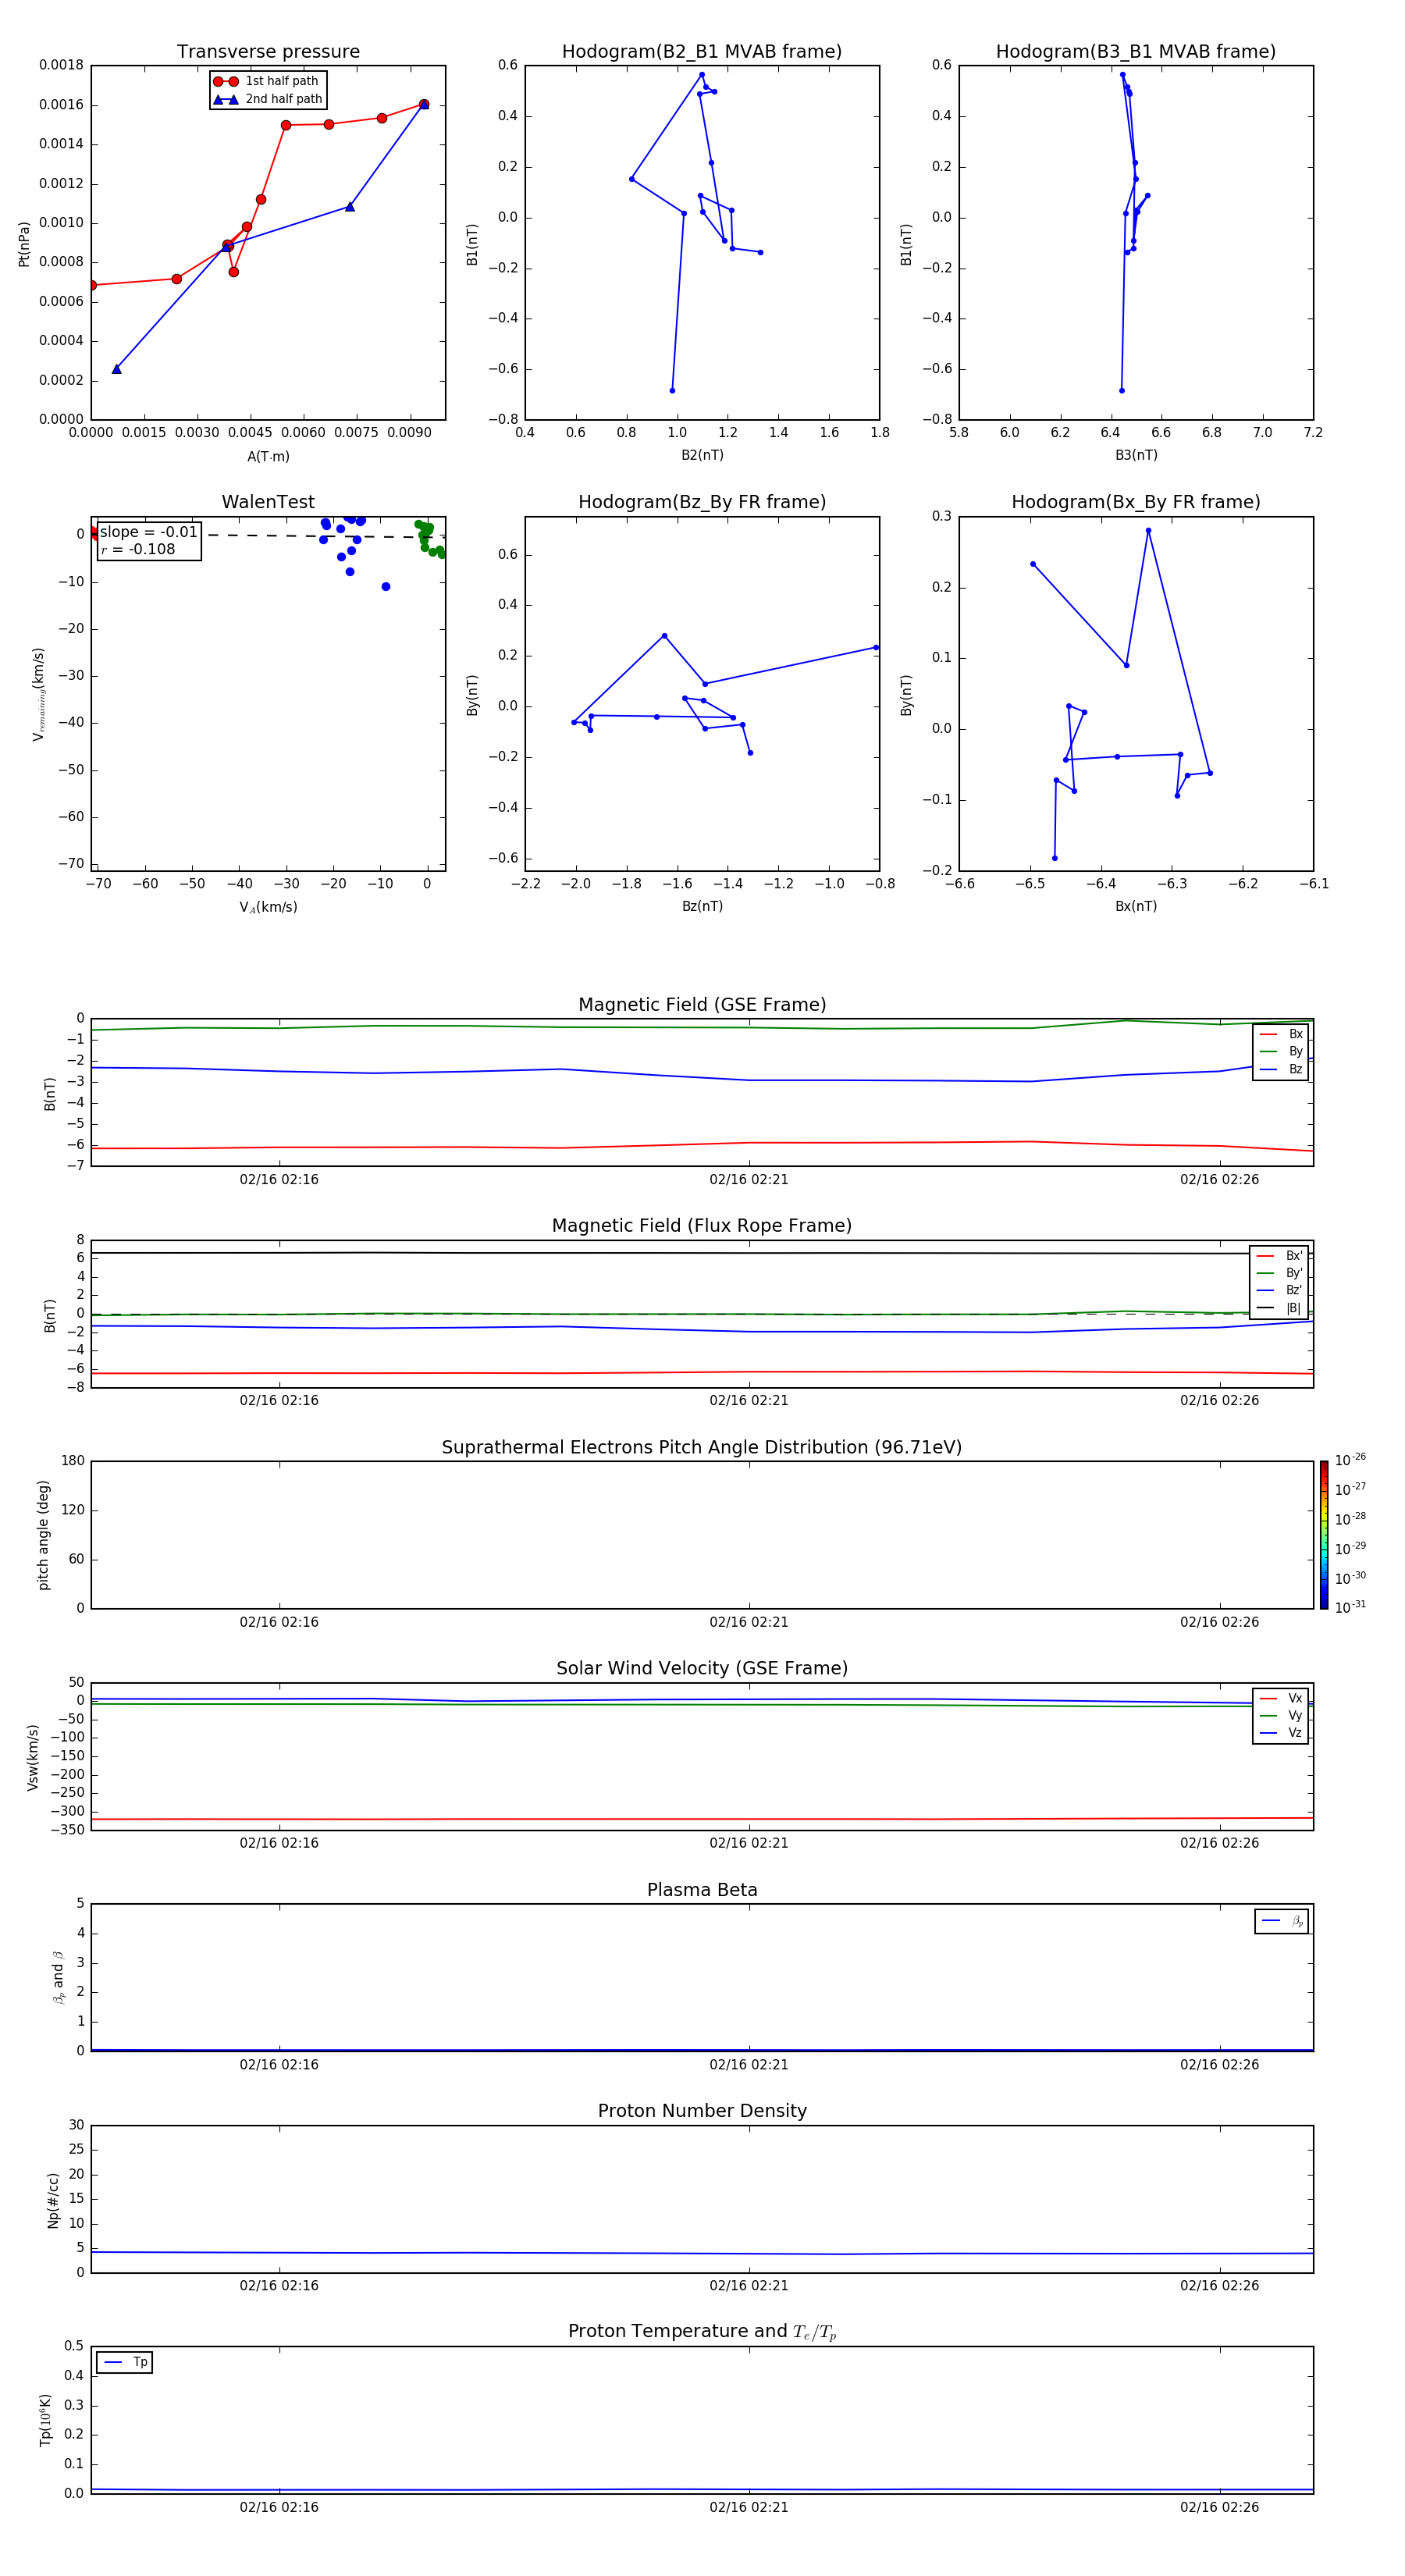Click the Vy legend entry in velocity panel

[x=1281, y=1715]
